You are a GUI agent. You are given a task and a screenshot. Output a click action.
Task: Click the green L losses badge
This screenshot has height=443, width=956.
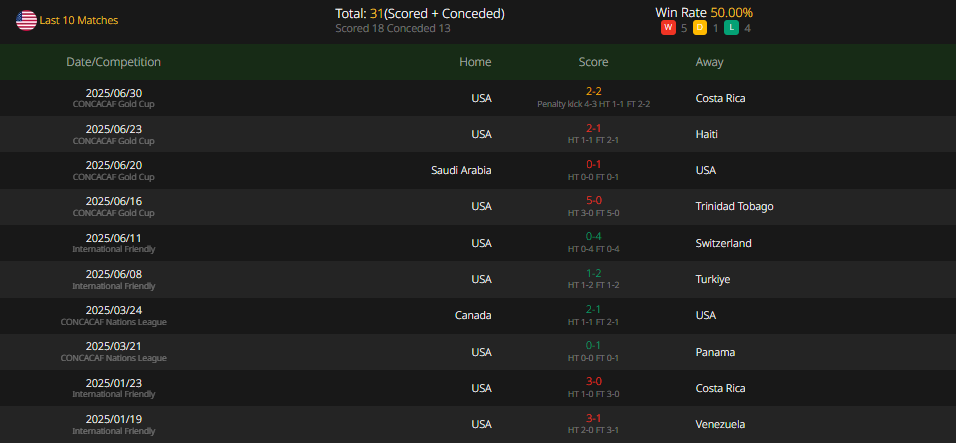(732, 28)
